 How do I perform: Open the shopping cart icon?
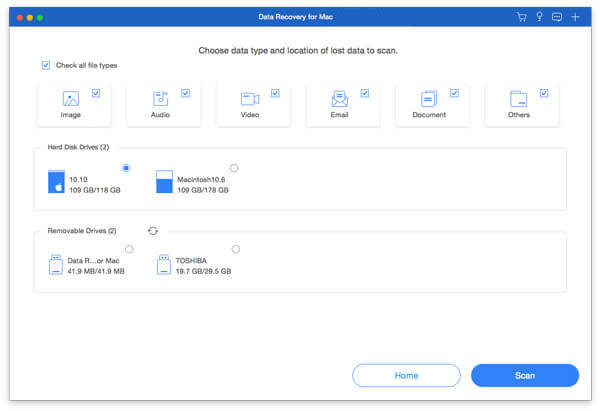521,17
